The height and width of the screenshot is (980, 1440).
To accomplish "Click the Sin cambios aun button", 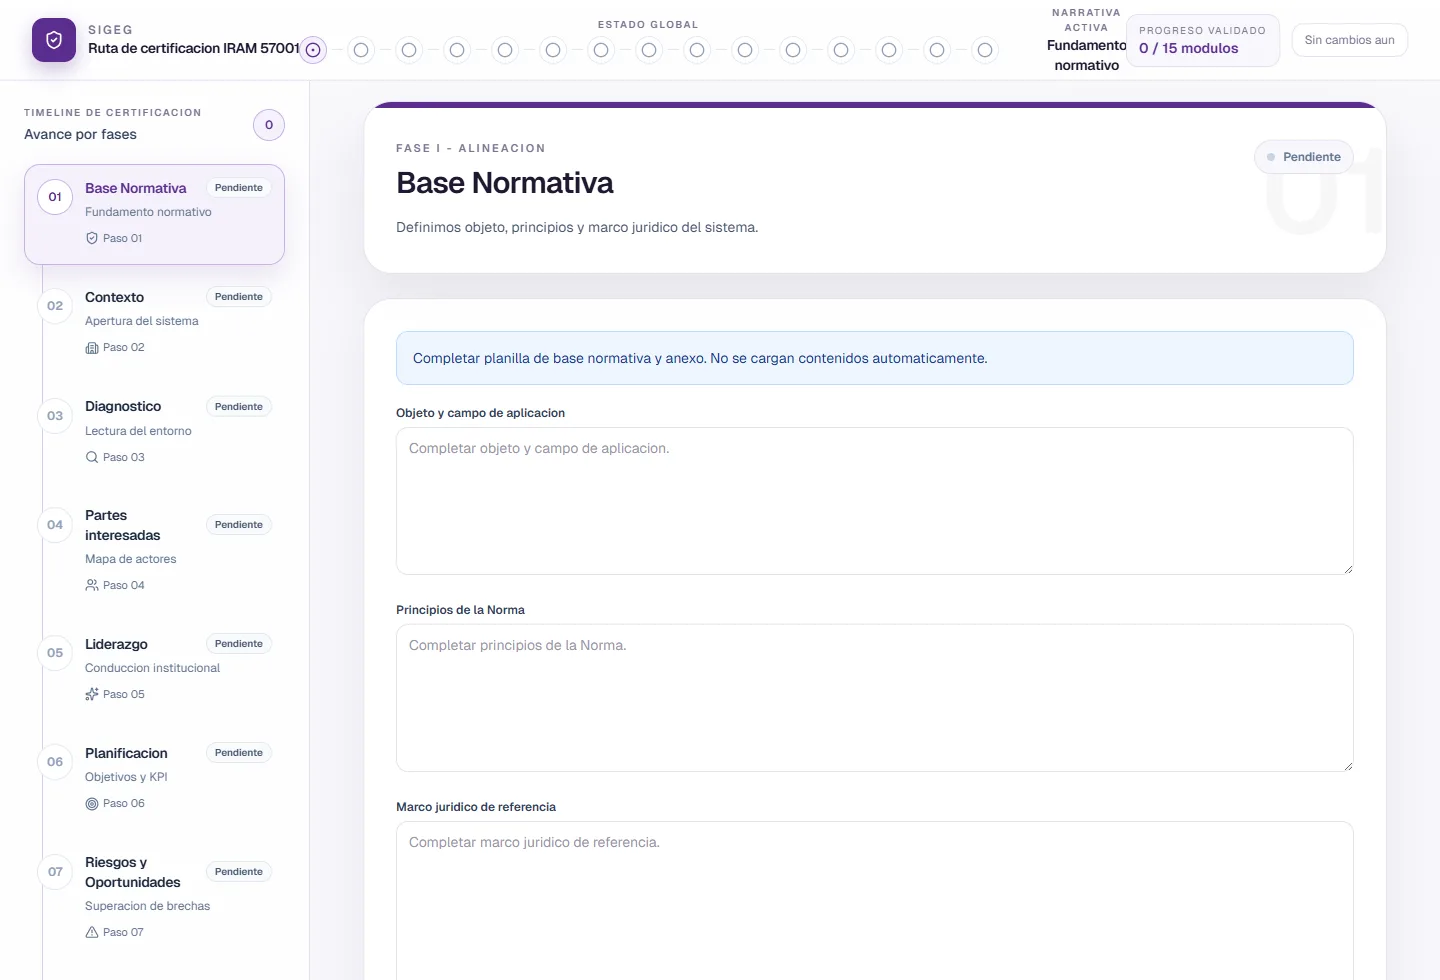I will [x=1350, y=40].
